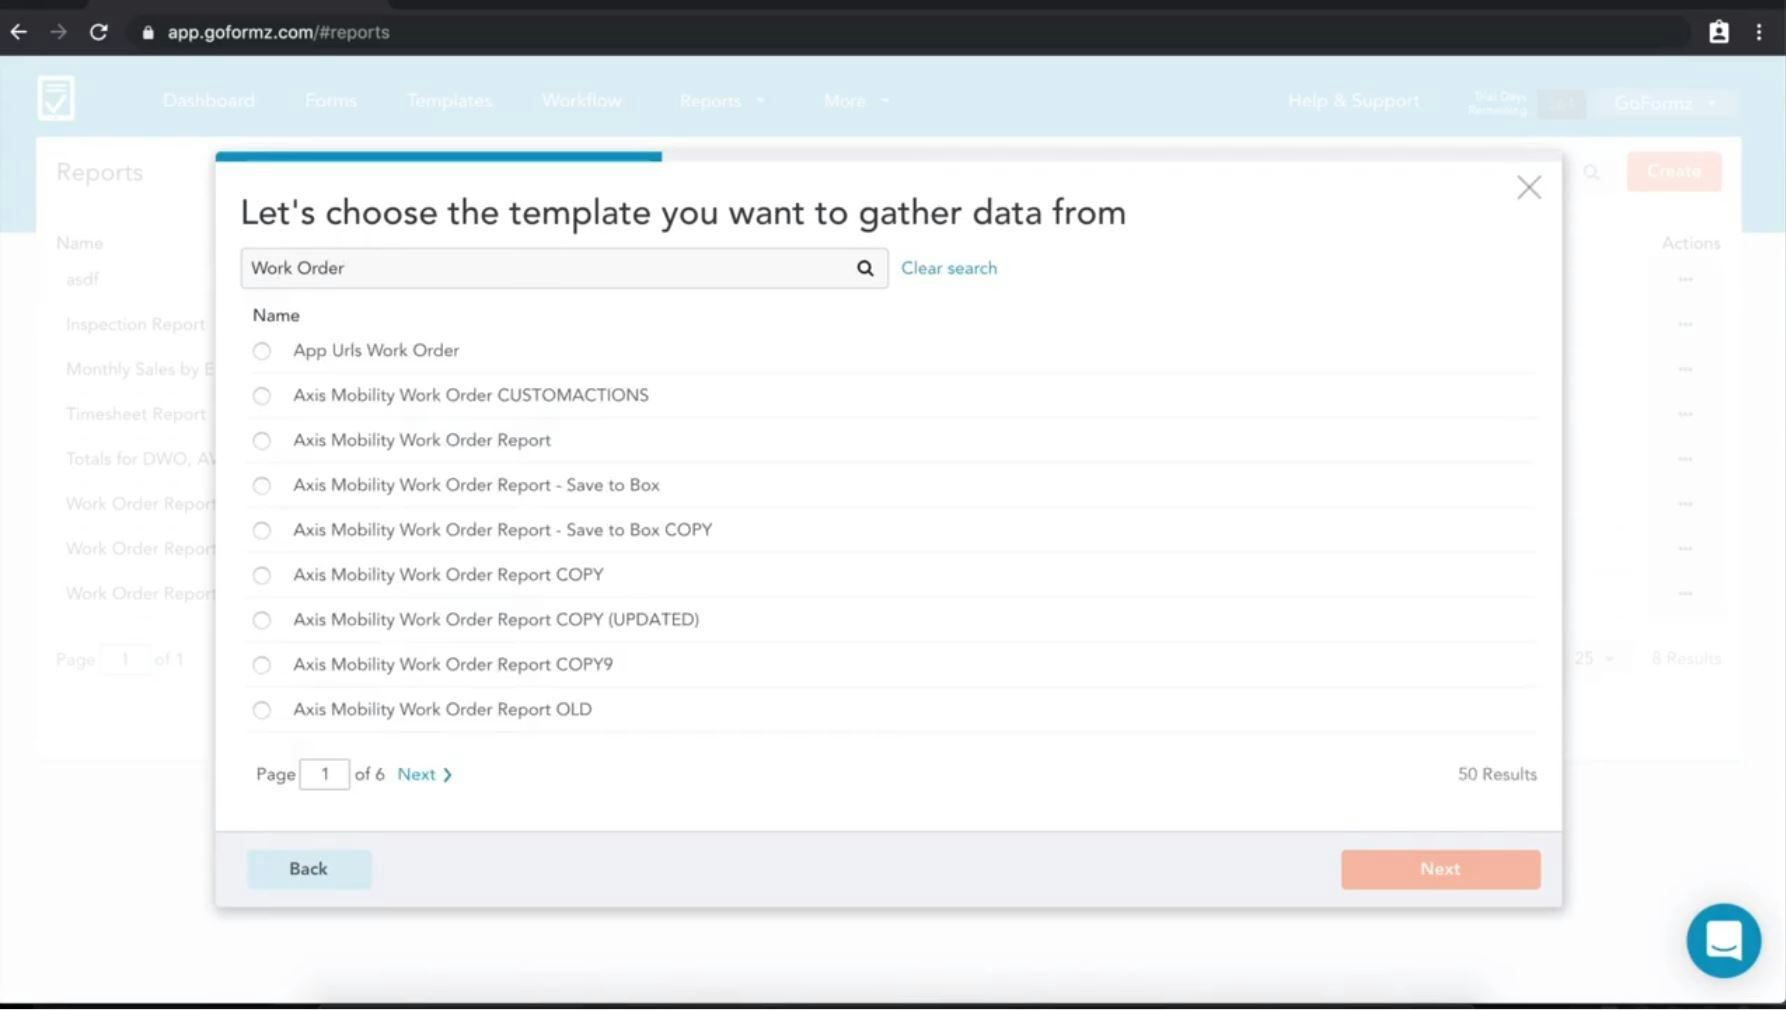Open the intercom chat bubble

click(1723, 940)
